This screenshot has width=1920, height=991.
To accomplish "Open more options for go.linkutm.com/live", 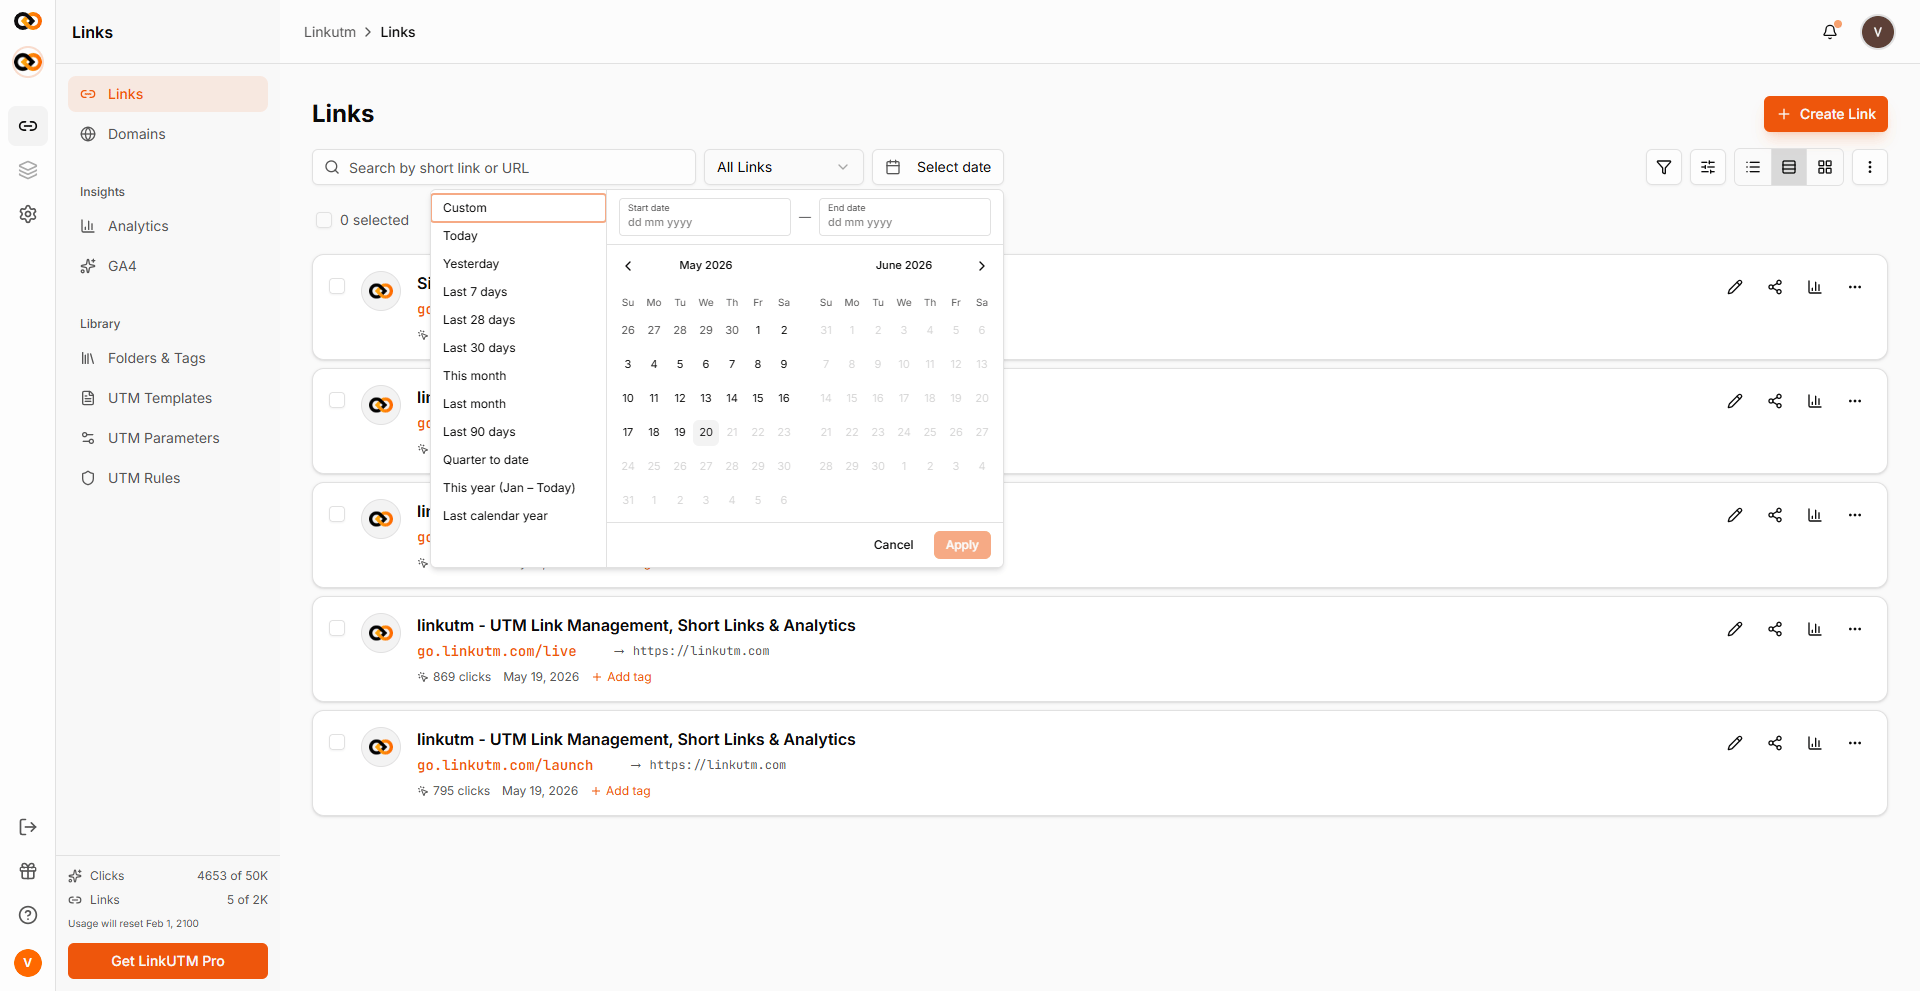I will [x=1855, y=629].
